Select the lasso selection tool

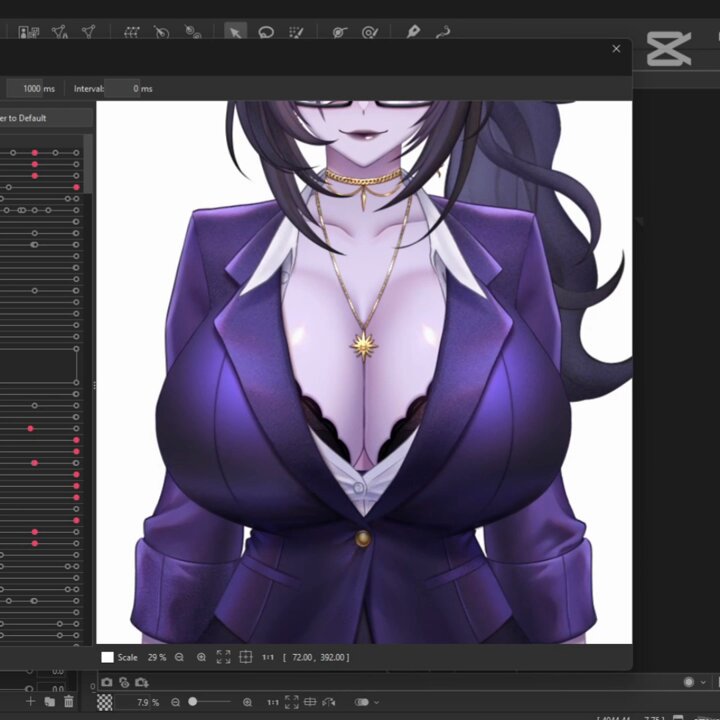point(266,32)
